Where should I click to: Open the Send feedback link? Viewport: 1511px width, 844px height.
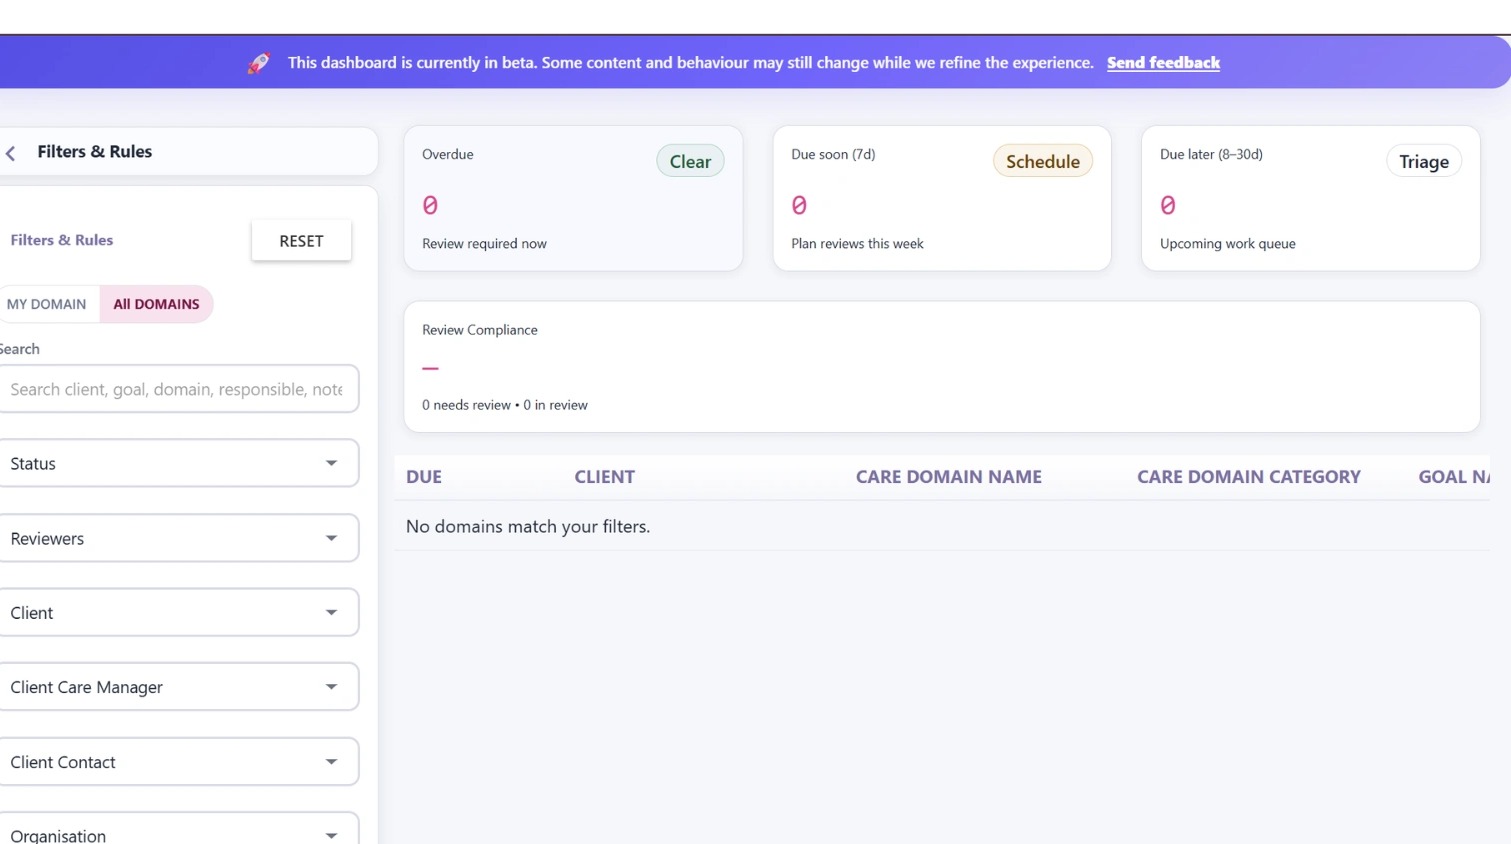tap(1163, 63)
